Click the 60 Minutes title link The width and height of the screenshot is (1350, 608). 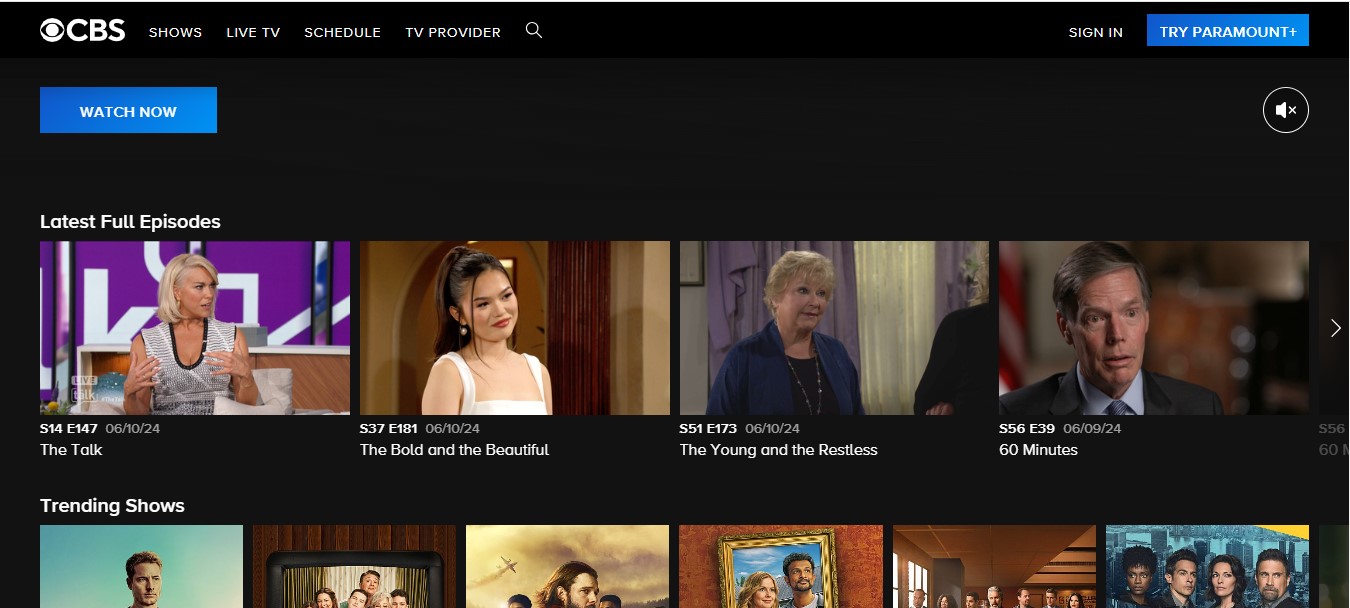[1038, 450]
